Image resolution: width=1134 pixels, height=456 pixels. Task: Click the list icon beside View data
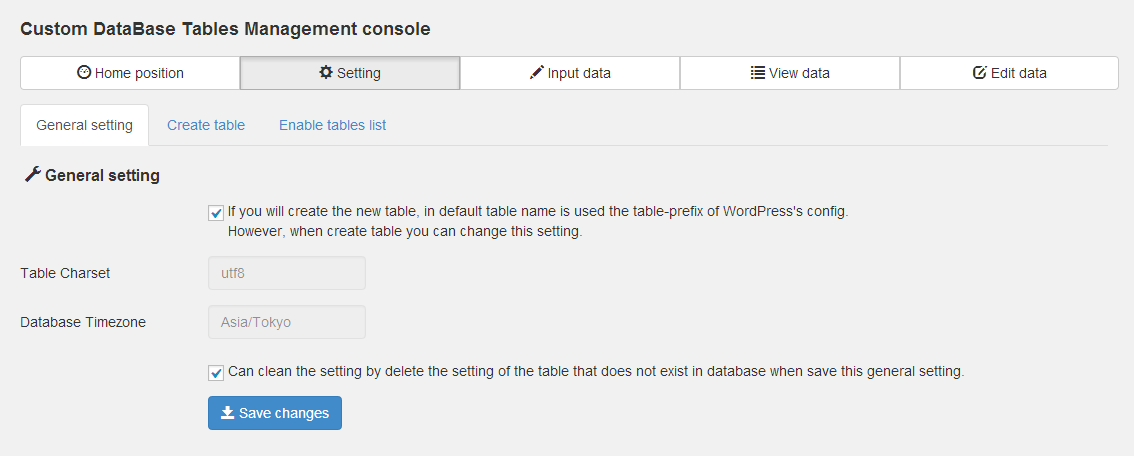coord(758,73)
